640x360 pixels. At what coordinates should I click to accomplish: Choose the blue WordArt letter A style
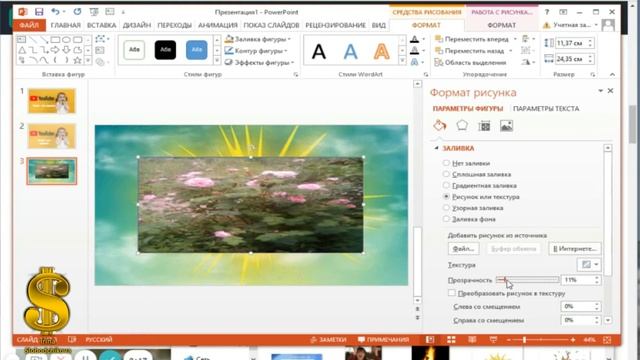point(350,52)
